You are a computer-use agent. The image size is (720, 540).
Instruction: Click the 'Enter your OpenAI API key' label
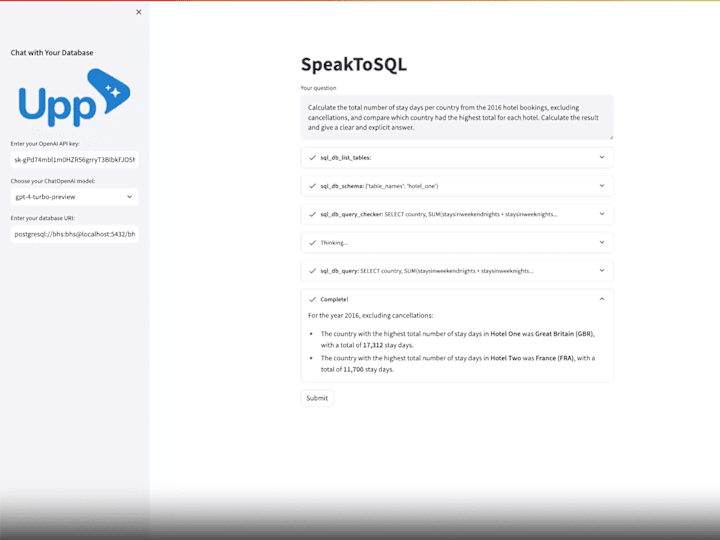click(45, 144)
